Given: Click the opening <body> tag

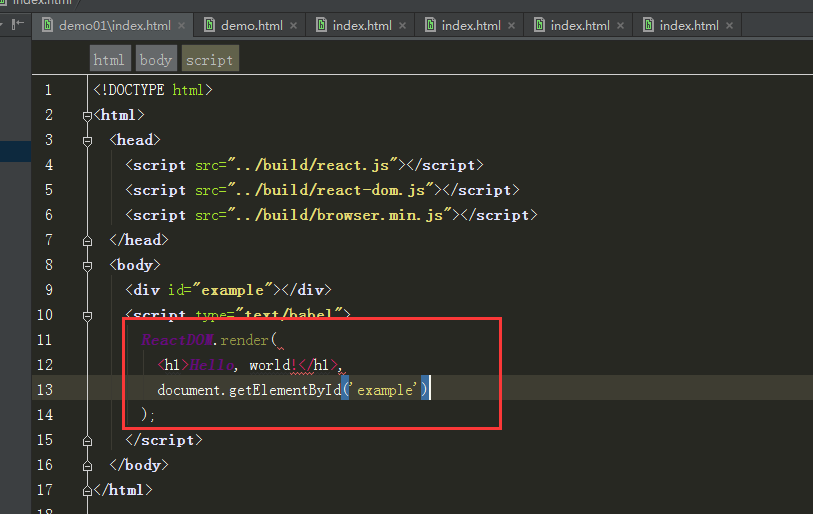Looking at the screenshot, I should click(135, 265).
